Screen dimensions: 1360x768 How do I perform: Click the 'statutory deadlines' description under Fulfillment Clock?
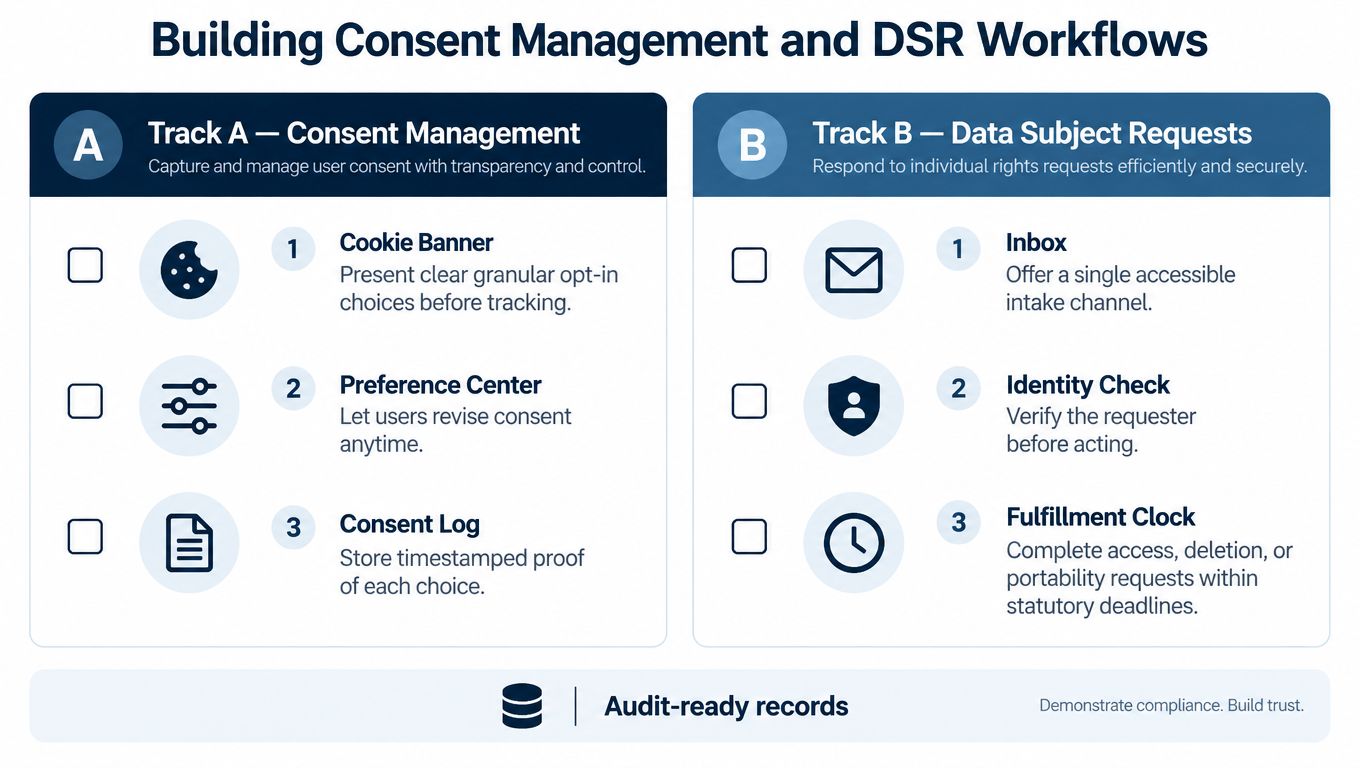coord(1149,578)
